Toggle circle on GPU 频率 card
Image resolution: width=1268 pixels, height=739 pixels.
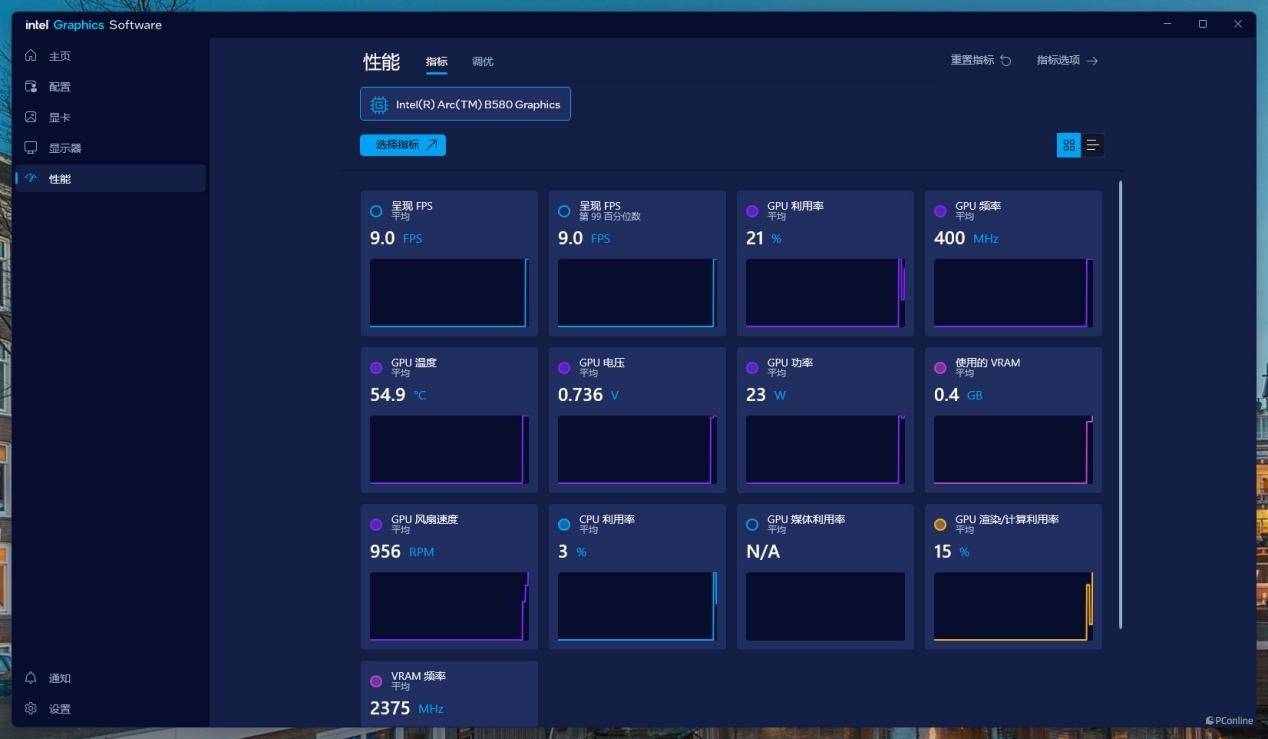tap(940, 211)
